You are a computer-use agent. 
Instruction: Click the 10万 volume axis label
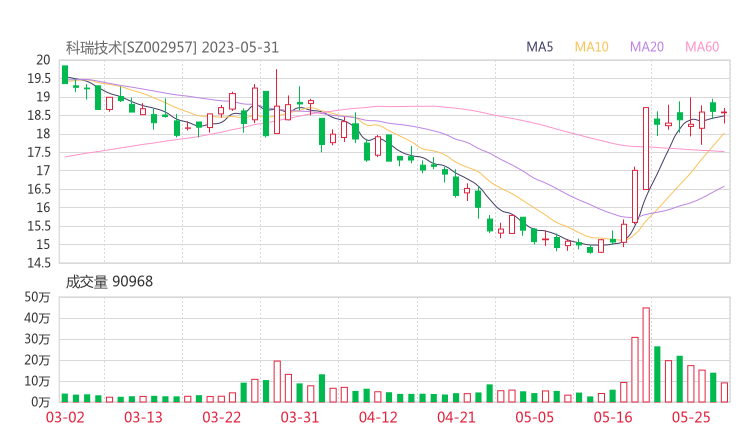37,381
